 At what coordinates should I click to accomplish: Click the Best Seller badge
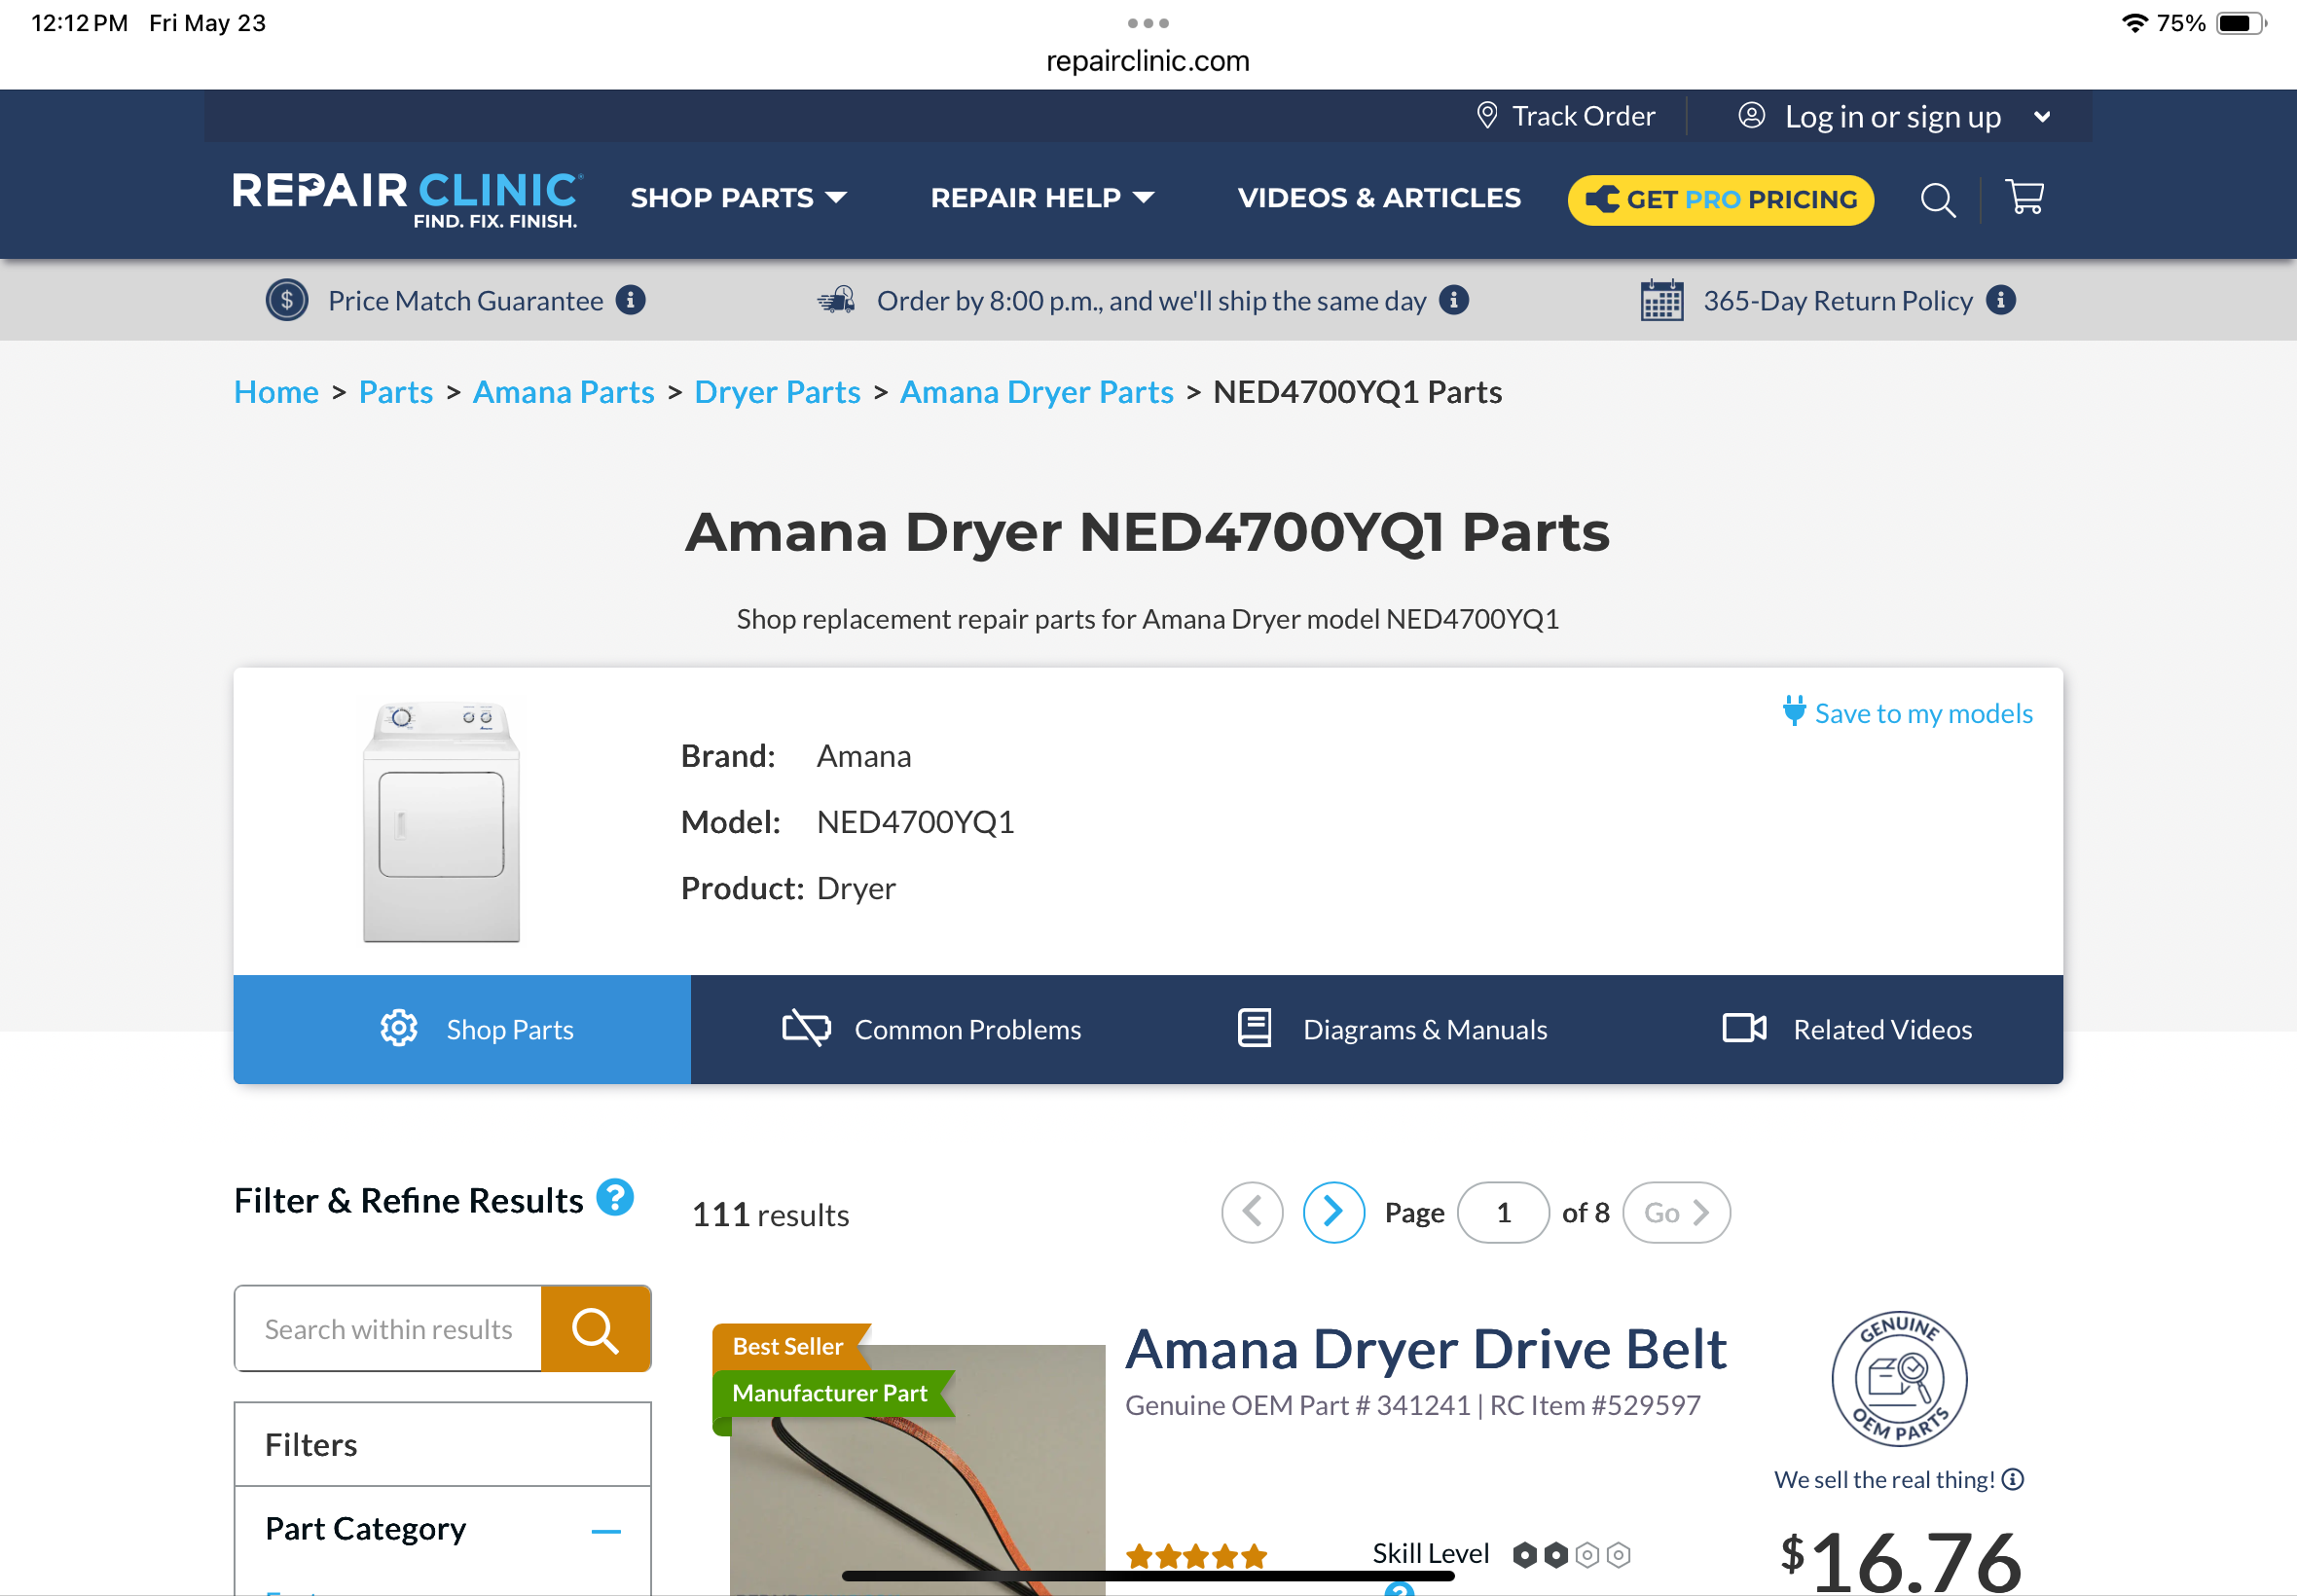(x=790, y=1346)
